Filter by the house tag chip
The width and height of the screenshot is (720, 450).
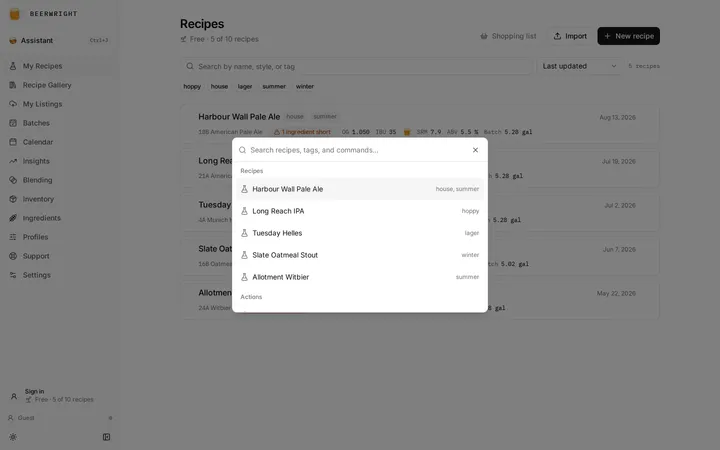tap(219, 86)
